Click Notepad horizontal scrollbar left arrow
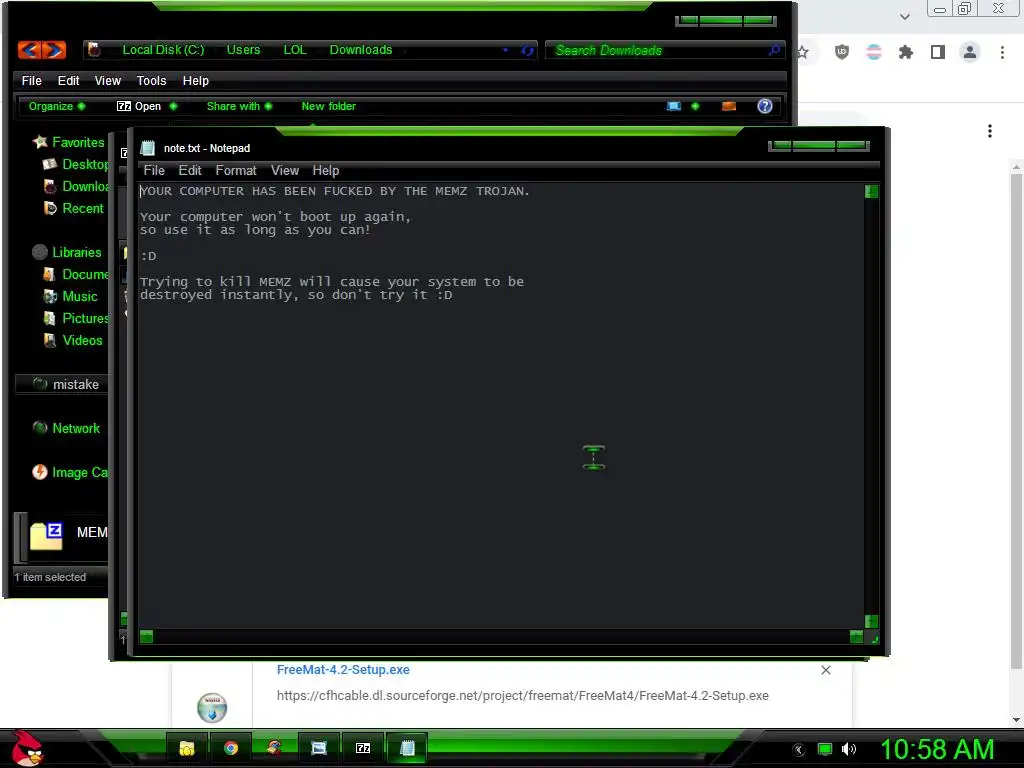Viewport: 1024px width, 768px height. click(146, 637)
